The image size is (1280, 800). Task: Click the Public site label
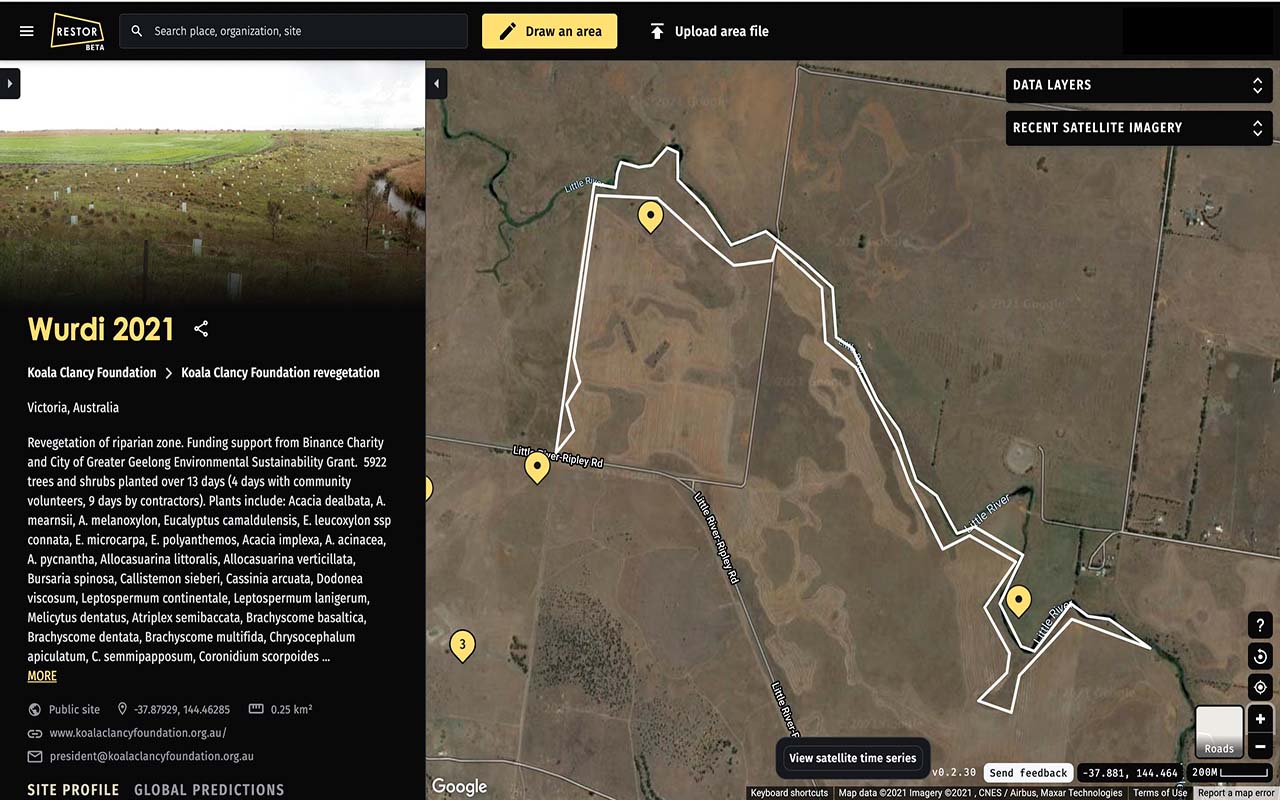click(74, 709)
